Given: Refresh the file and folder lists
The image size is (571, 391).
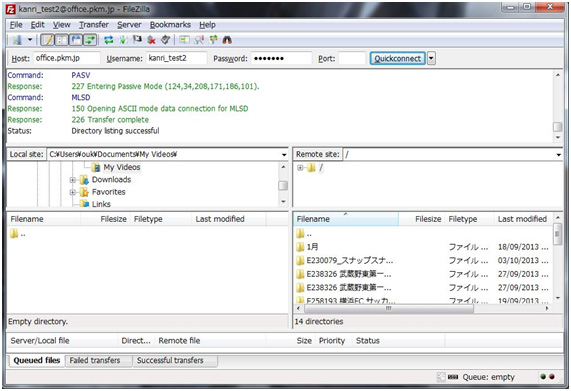Looking at the screenshot, I should tap(109, 40).
